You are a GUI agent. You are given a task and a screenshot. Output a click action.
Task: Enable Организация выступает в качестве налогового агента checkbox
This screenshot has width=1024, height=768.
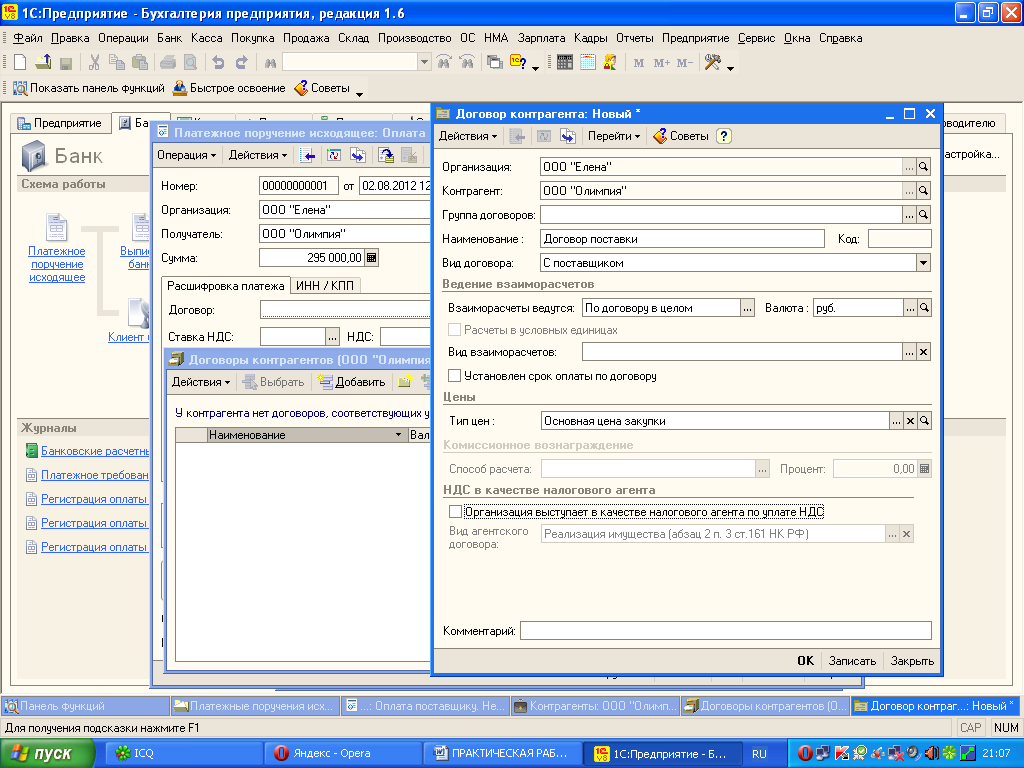click(x=455, y=512)
